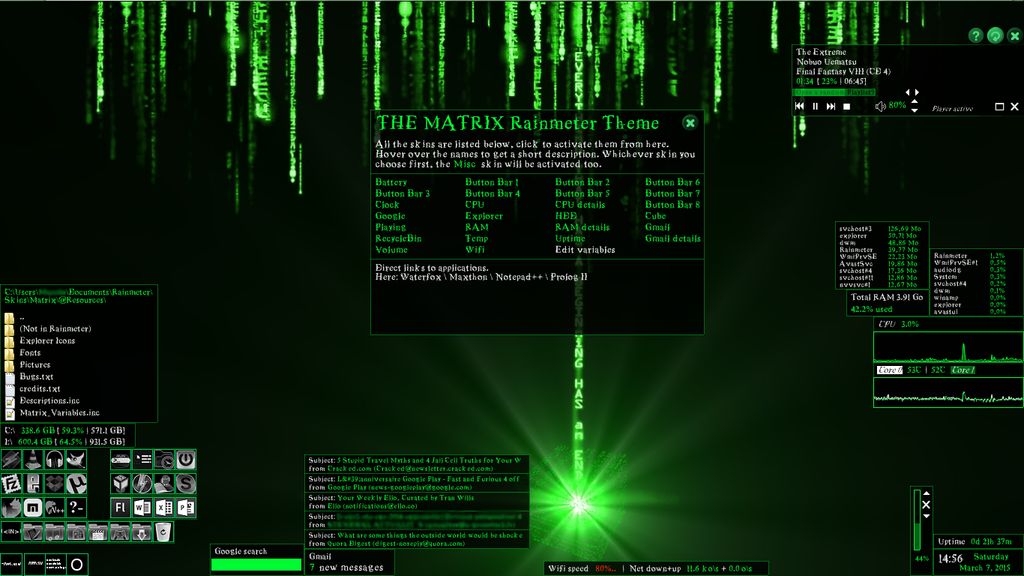Viewport: 1024px width, 576px height.
Task: Open Maxthon browser icon
Action: click(x=33, y=507)
